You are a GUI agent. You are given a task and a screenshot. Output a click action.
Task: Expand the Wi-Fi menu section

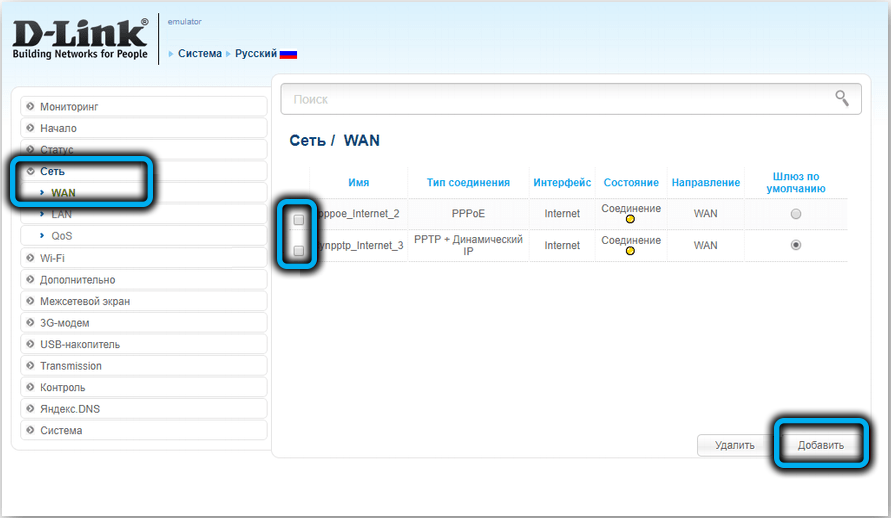tap(52, 258)
